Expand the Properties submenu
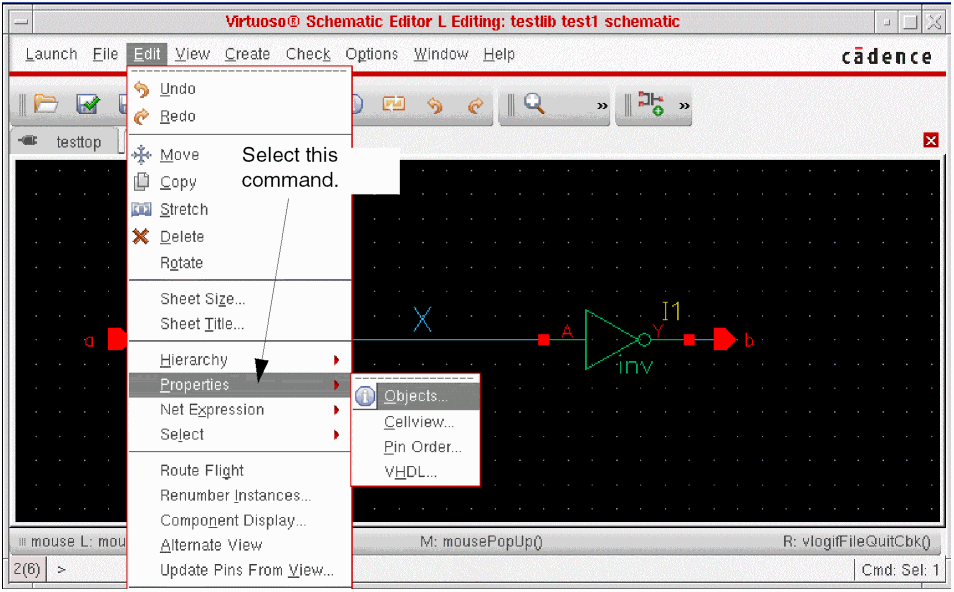The width and height of the screenshot is (954, 592). coord(240,385)
